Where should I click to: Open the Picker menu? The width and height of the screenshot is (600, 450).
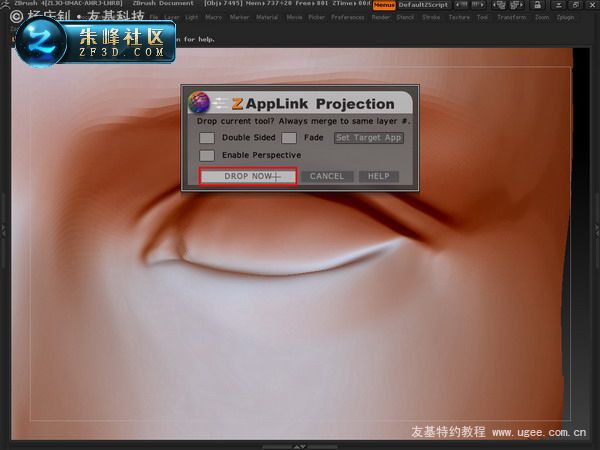[316, 17]
